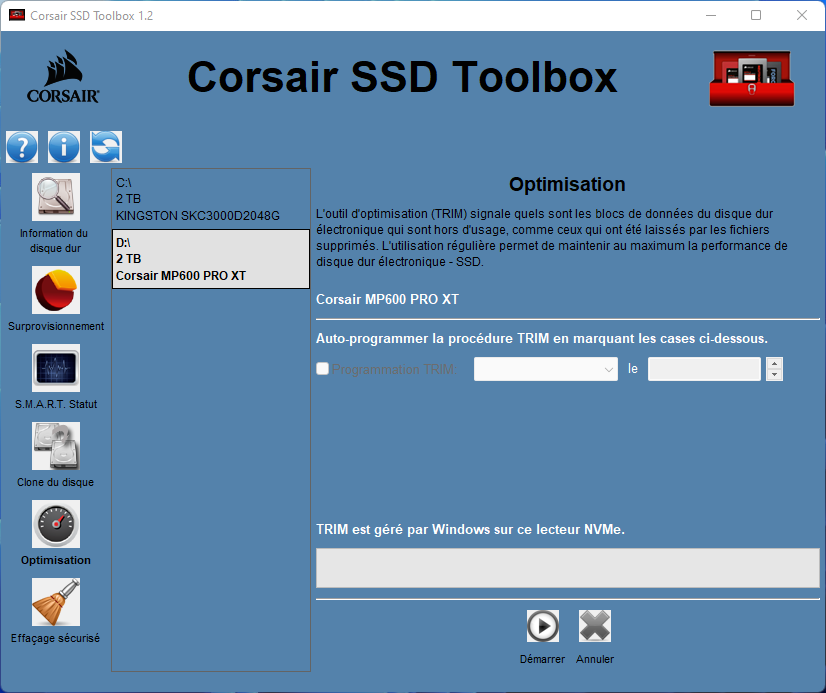
Task: Click the TRIM schedule time field
Action: [704, 369]
